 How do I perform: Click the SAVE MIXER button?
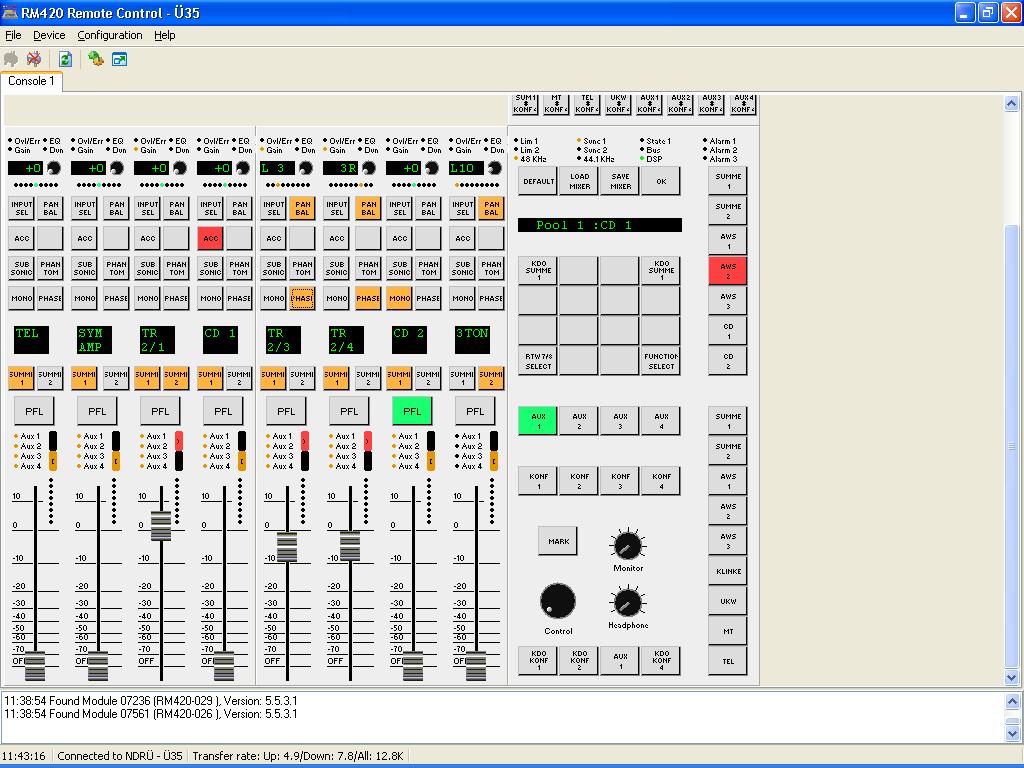tap(620, 181)
